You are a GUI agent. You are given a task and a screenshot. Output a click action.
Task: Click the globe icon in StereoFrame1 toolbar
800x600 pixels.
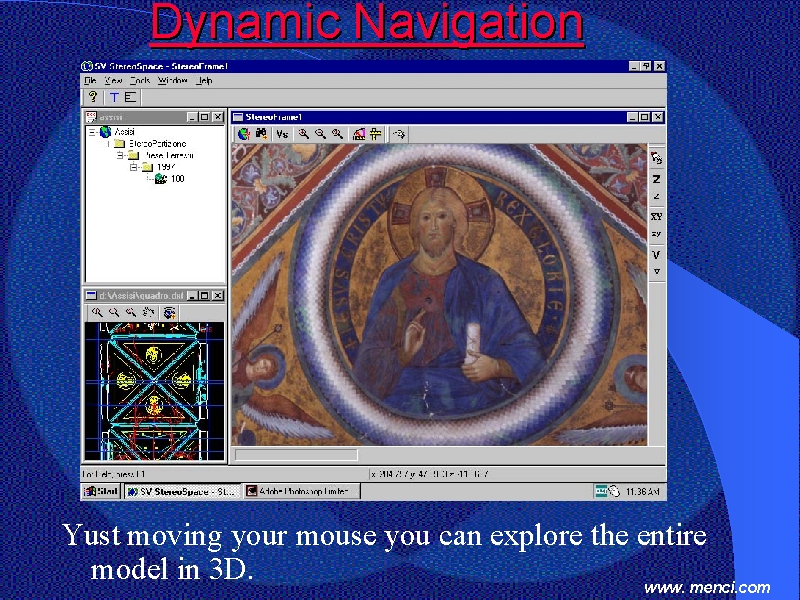(244, 134)
